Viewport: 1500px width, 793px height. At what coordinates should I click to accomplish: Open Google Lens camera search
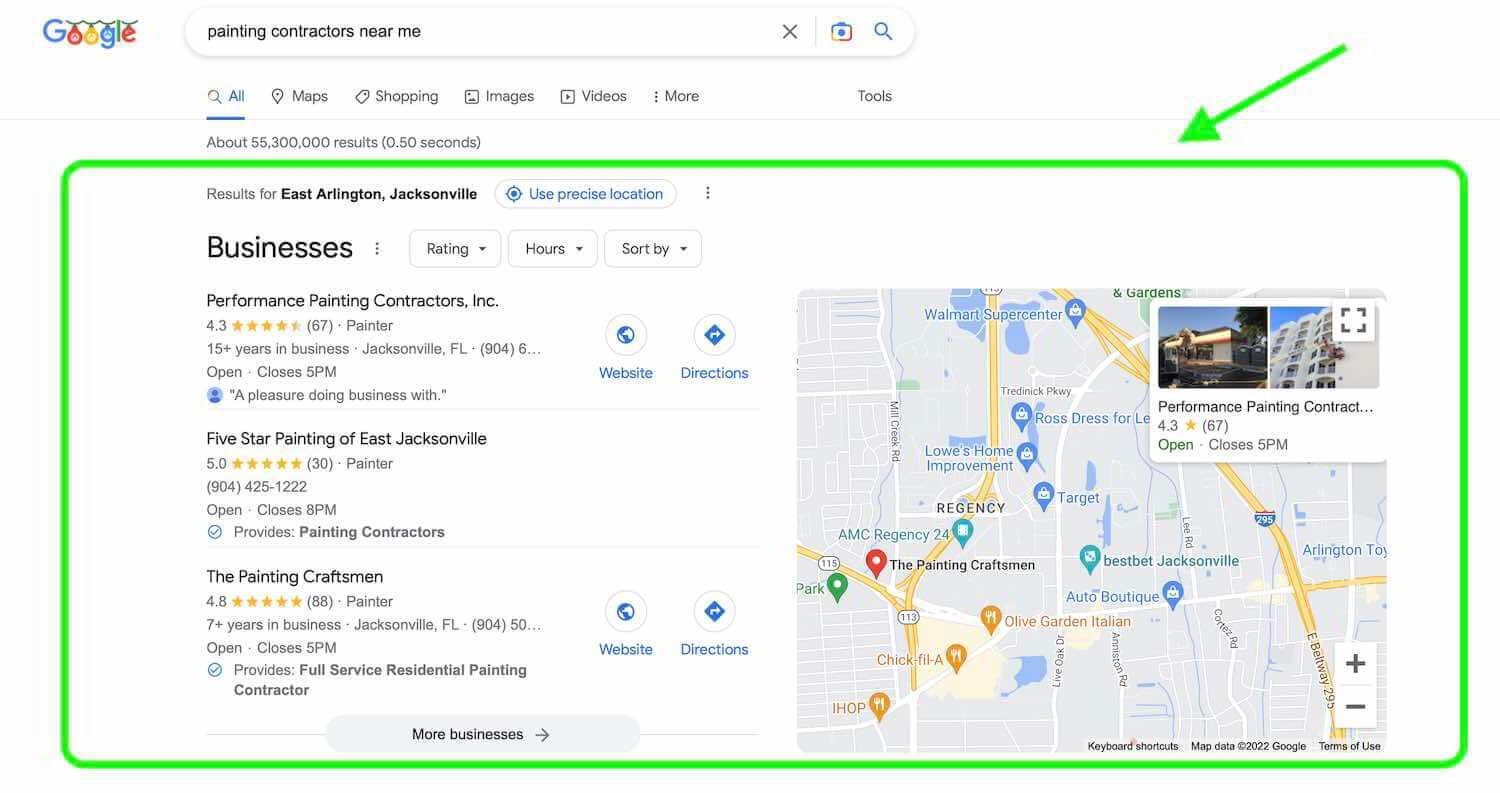[841, 31]
